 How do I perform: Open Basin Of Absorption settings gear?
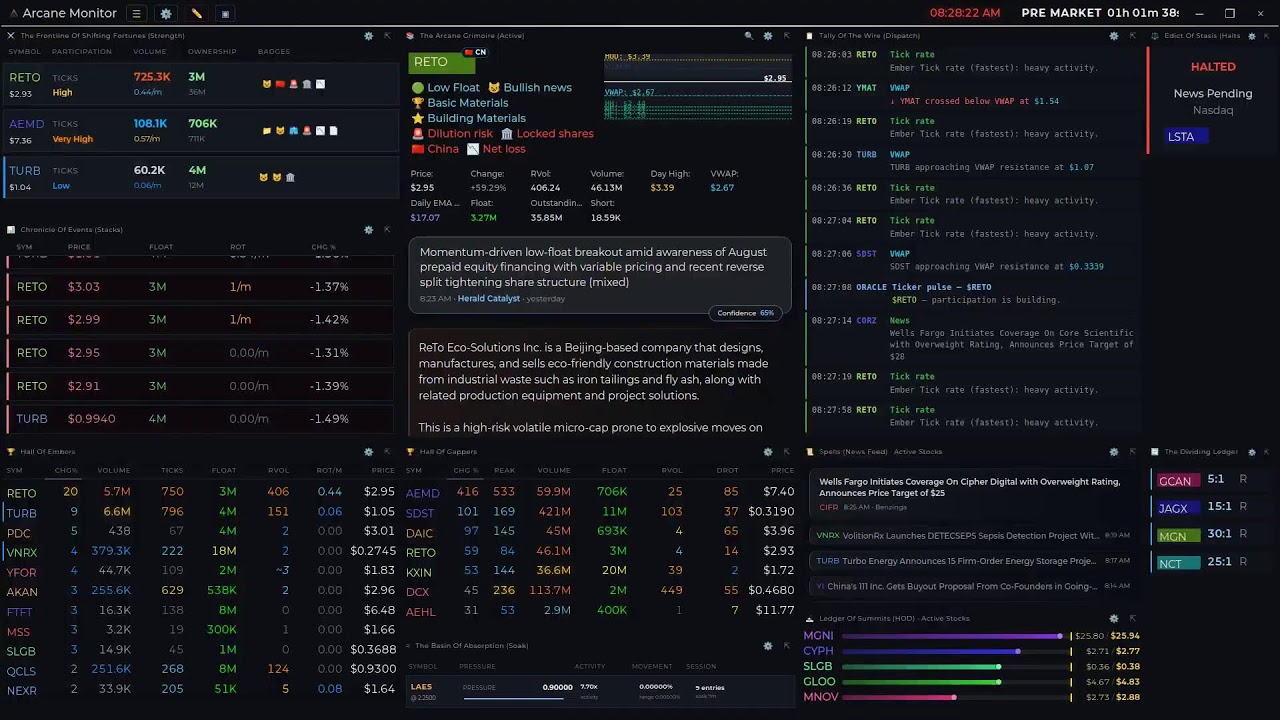coord(768,645)
